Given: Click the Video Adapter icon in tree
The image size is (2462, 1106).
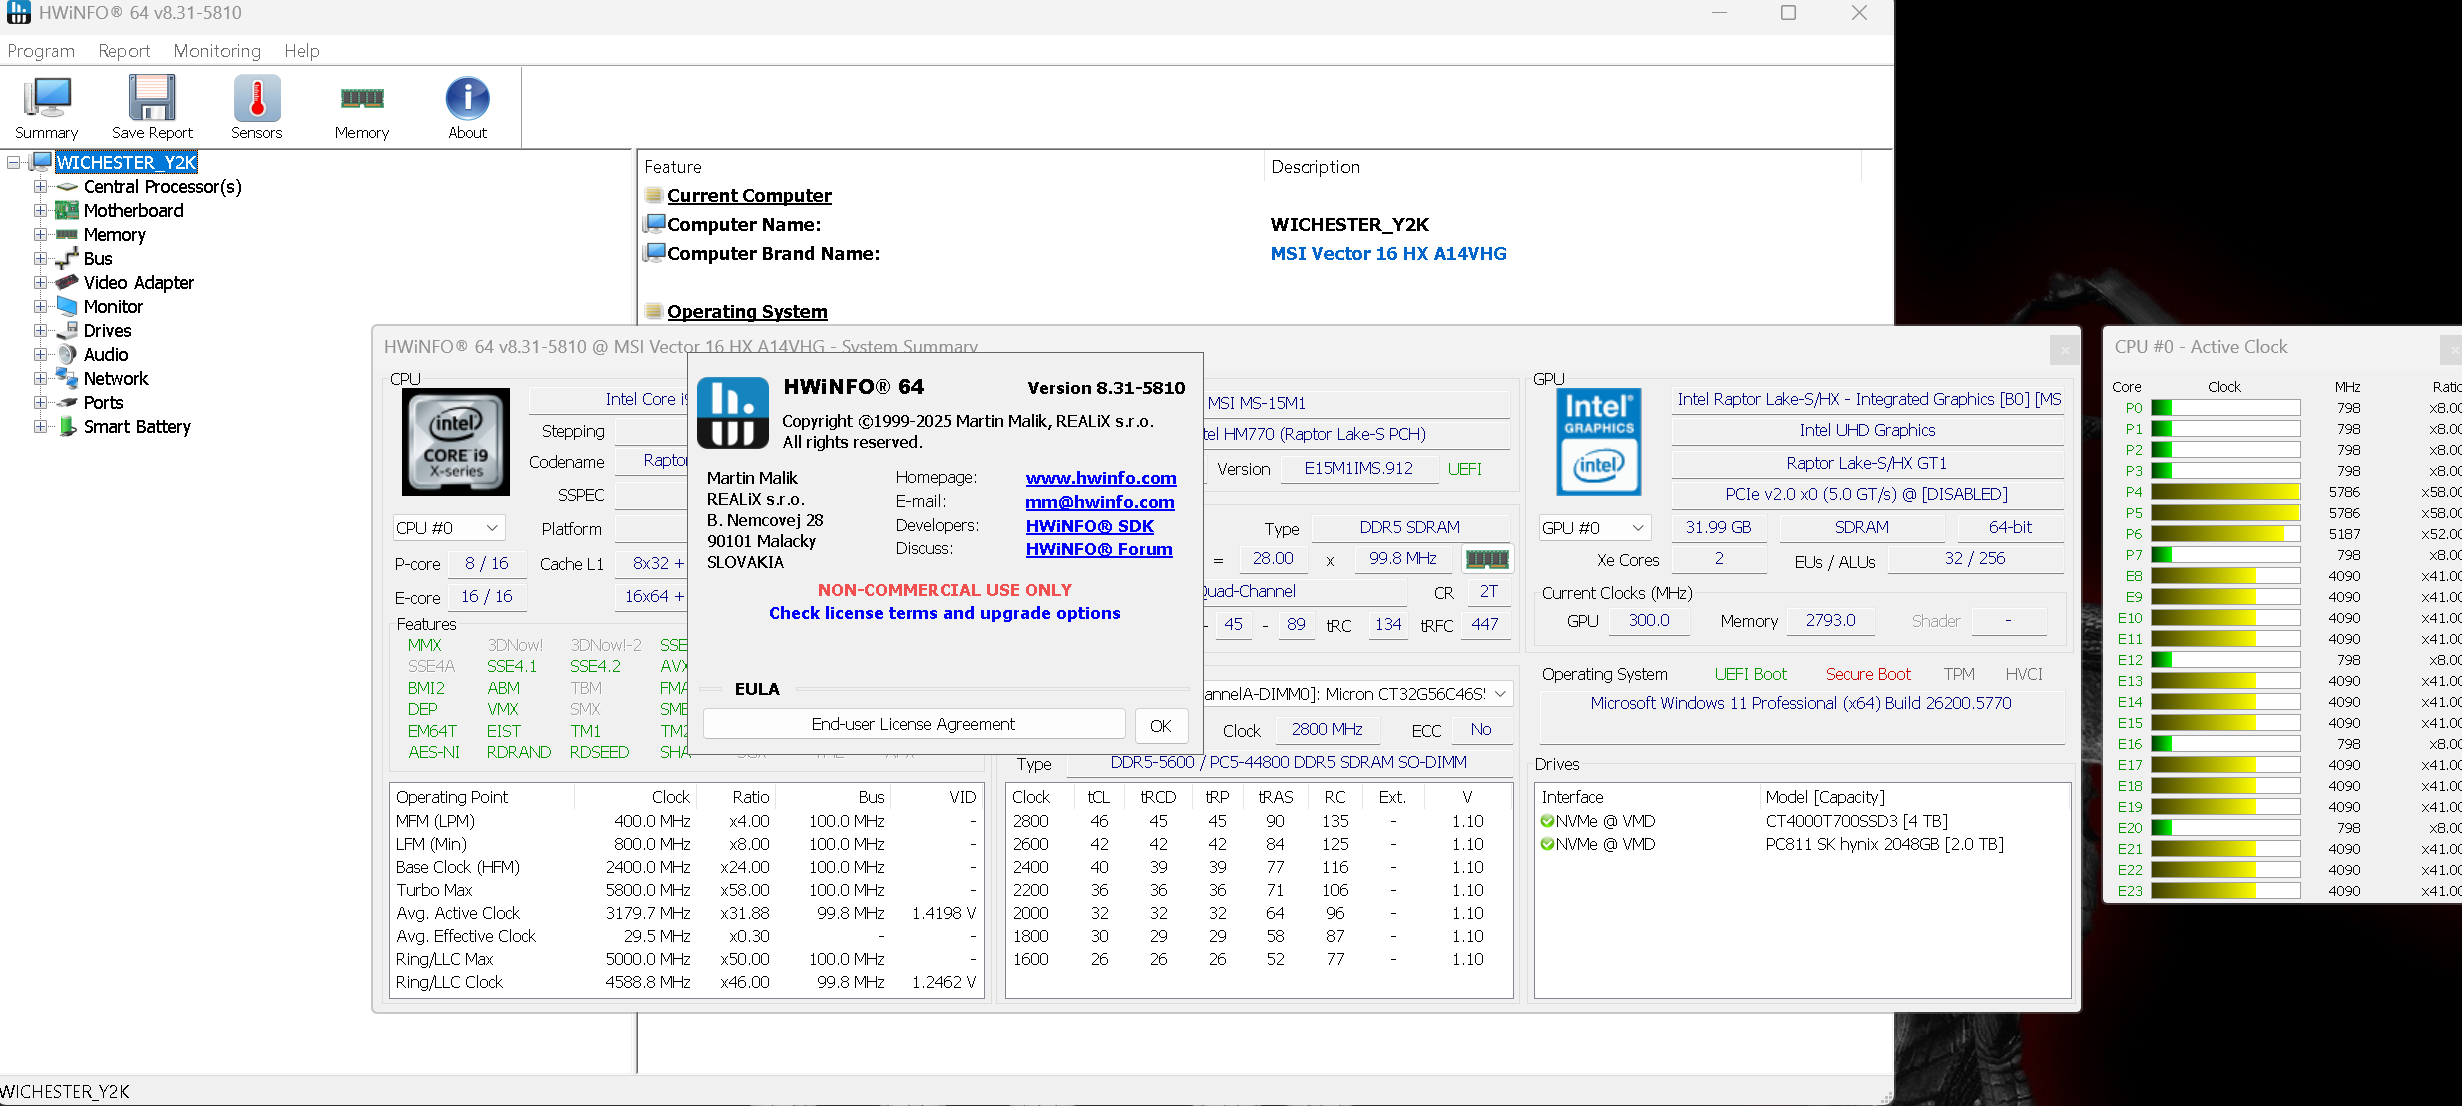Looking at the screenshot, I should point(67,283).
